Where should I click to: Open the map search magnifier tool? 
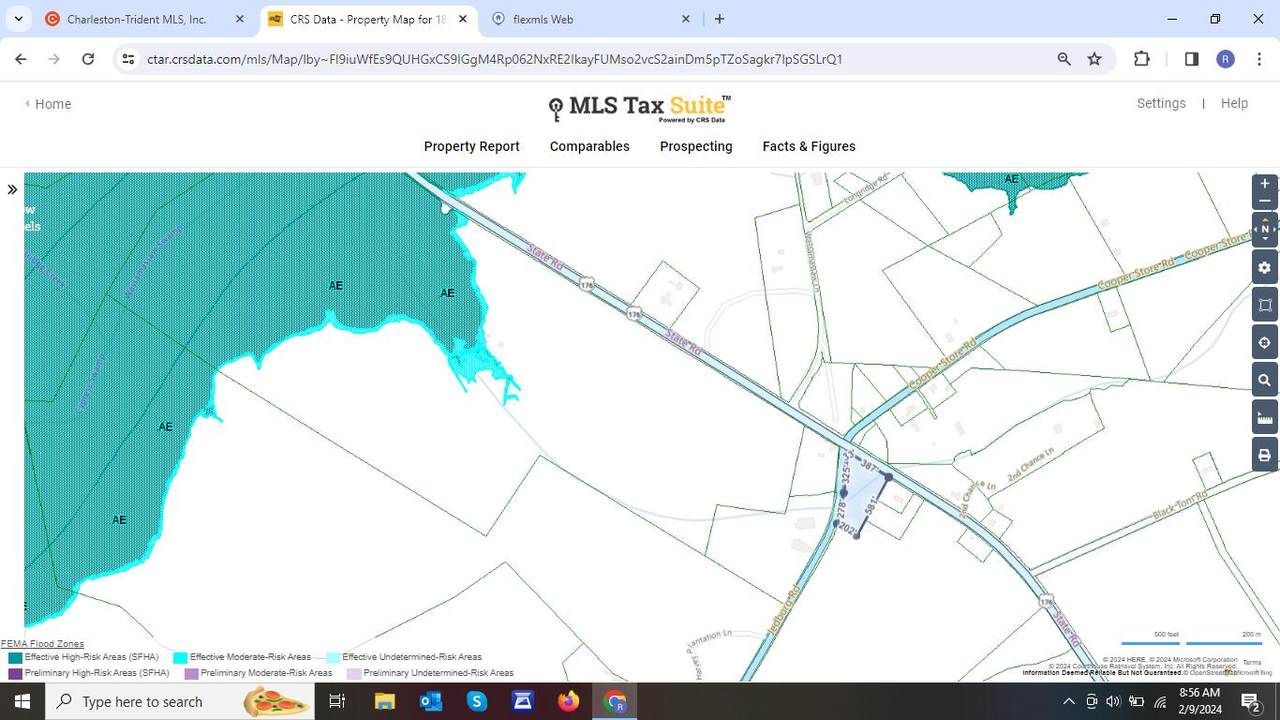coord(1265,381)
